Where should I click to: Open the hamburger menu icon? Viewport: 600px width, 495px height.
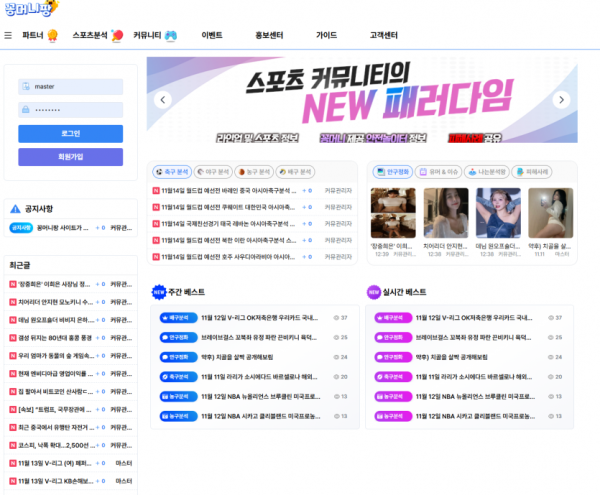(x=8, y=35)
